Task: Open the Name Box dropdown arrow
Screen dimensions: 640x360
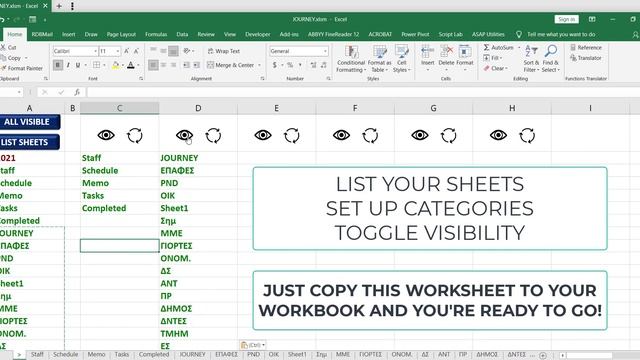Action: point(19,93)
